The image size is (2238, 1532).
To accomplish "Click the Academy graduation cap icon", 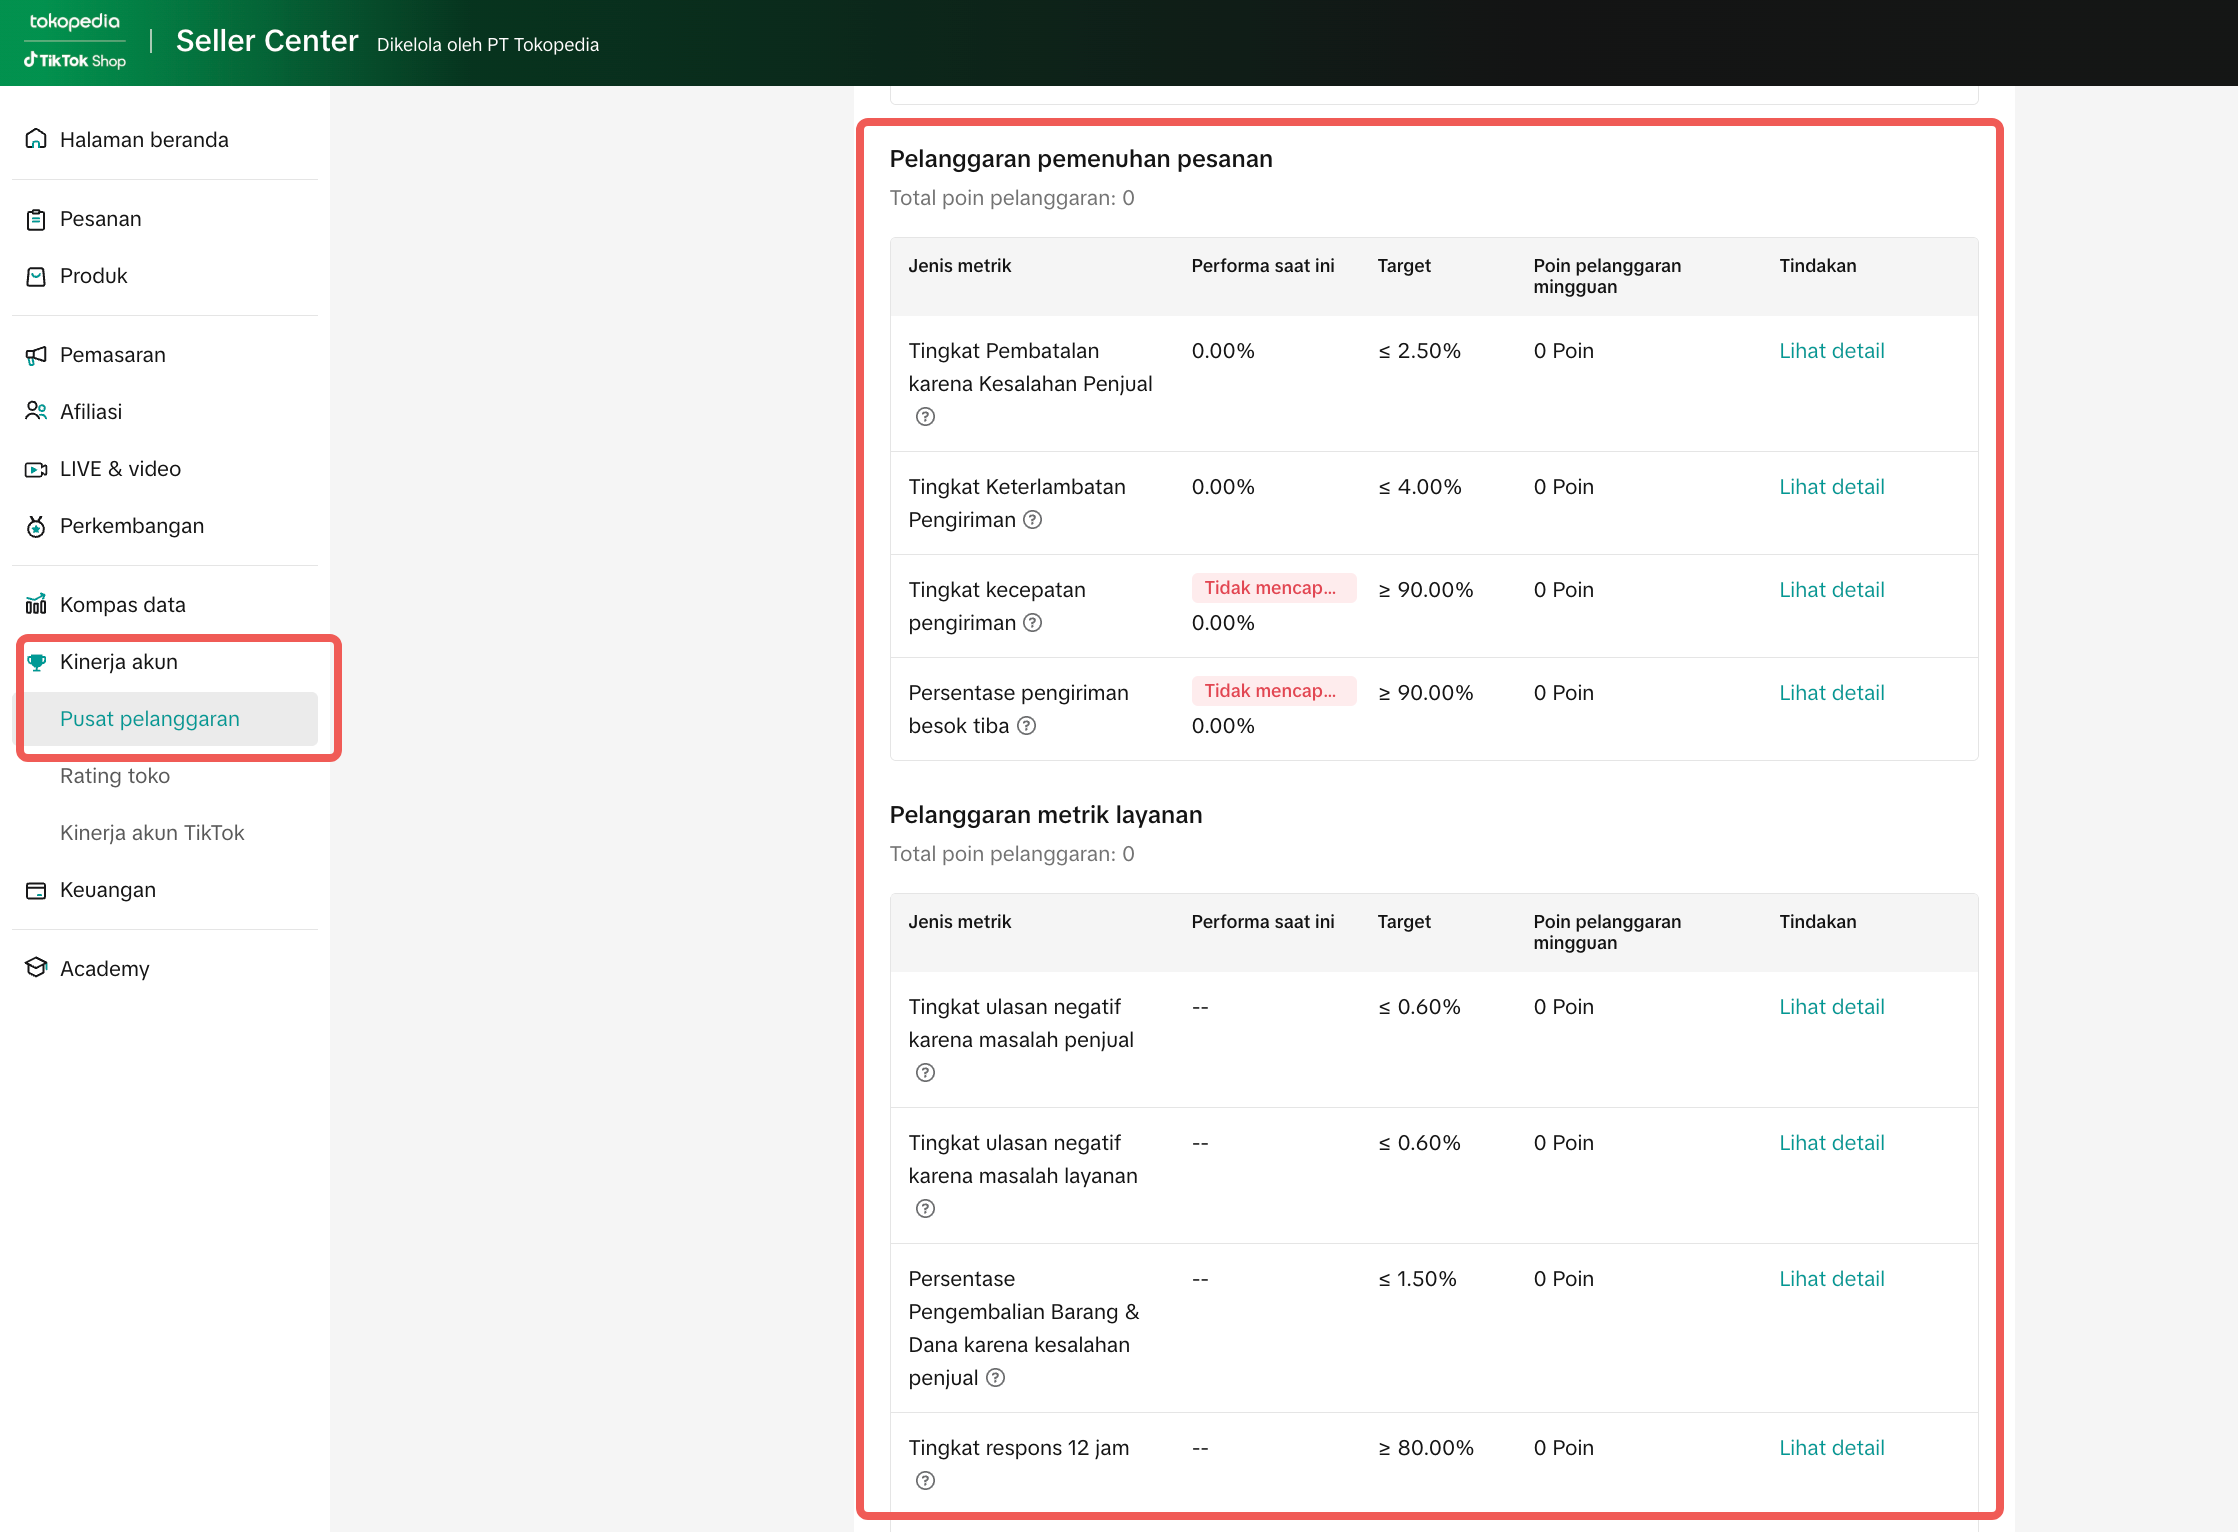I will coord(36,968).
